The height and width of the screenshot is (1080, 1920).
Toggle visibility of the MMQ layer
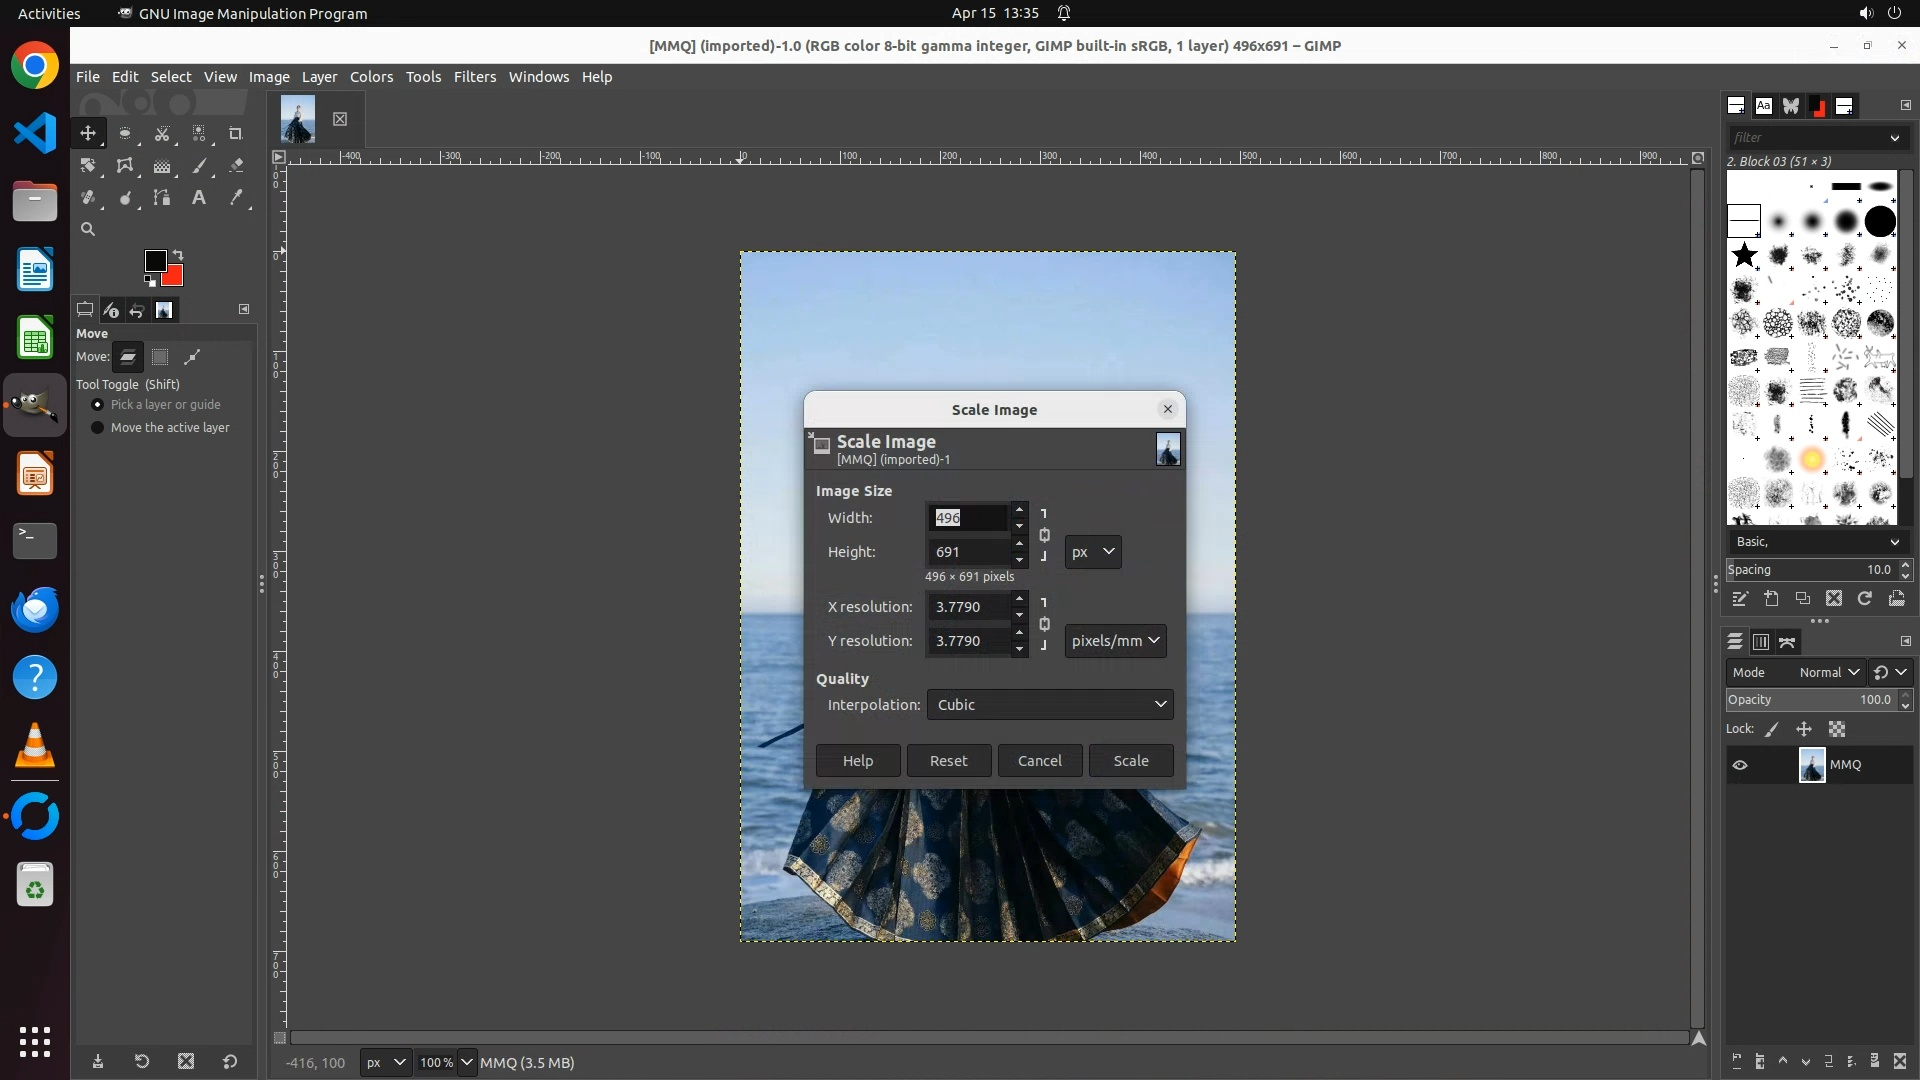point(1740,765)
